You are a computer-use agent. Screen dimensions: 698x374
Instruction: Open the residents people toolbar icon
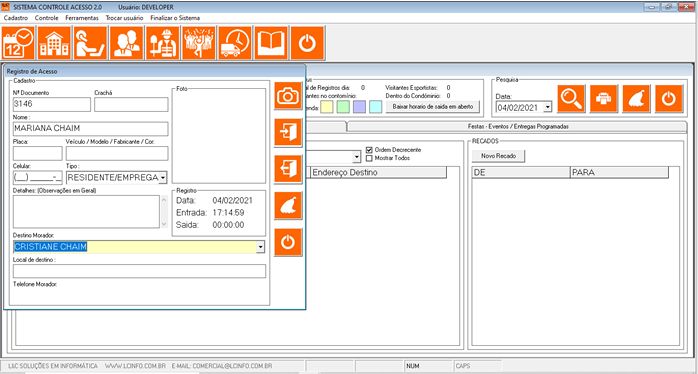pyautogui.click(x=127, y=43)
